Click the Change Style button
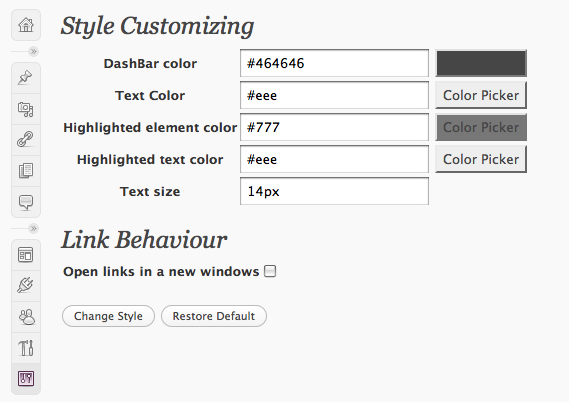 [x=109, y=316]
